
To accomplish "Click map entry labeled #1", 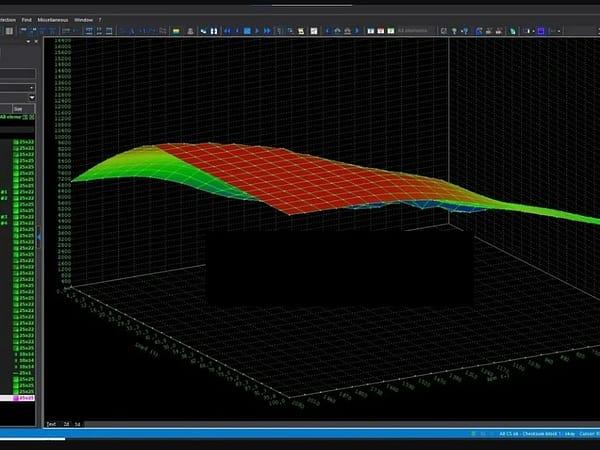I will [4, 192].
